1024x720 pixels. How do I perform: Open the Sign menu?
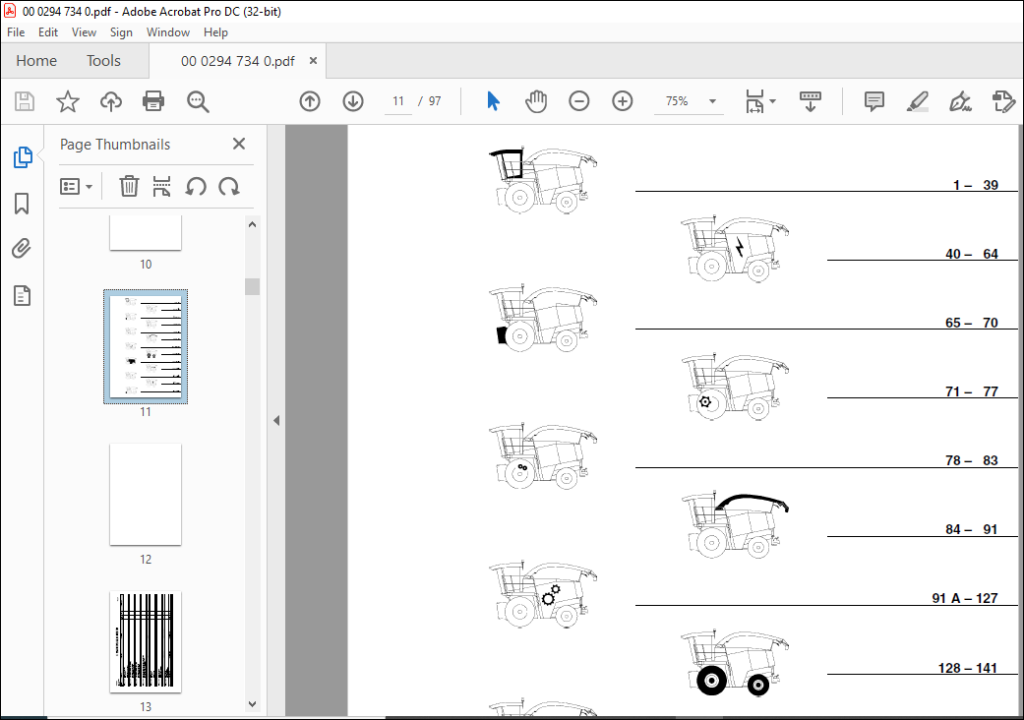[121, 32]
